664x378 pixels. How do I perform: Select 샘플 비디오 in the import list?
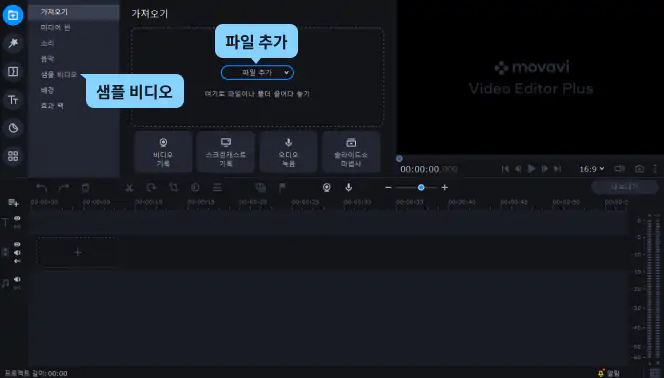pos(58,74)
